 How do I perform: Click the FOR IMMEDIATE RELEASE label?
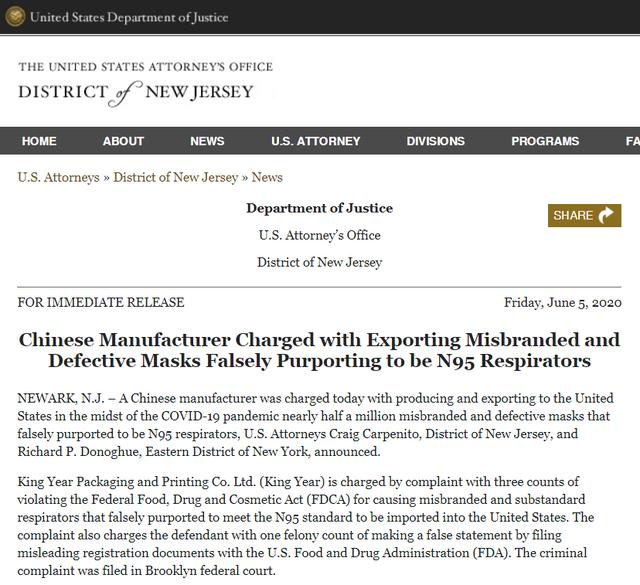101,302
